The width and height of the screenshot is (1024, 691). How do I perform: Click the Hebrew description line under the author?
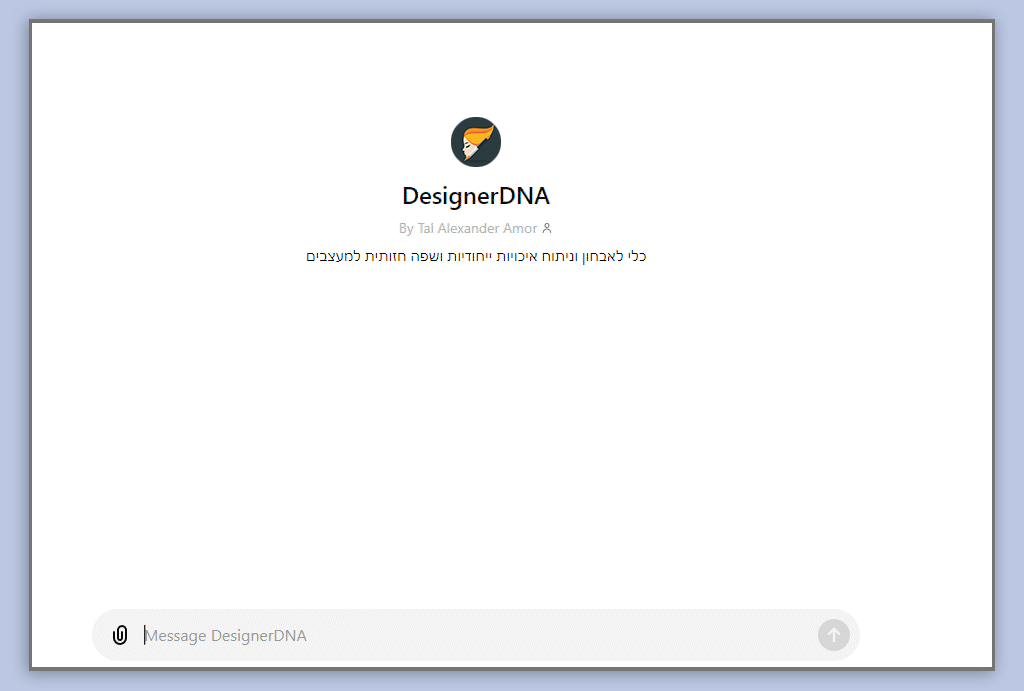pyautogui.click(x=476, y=257)
